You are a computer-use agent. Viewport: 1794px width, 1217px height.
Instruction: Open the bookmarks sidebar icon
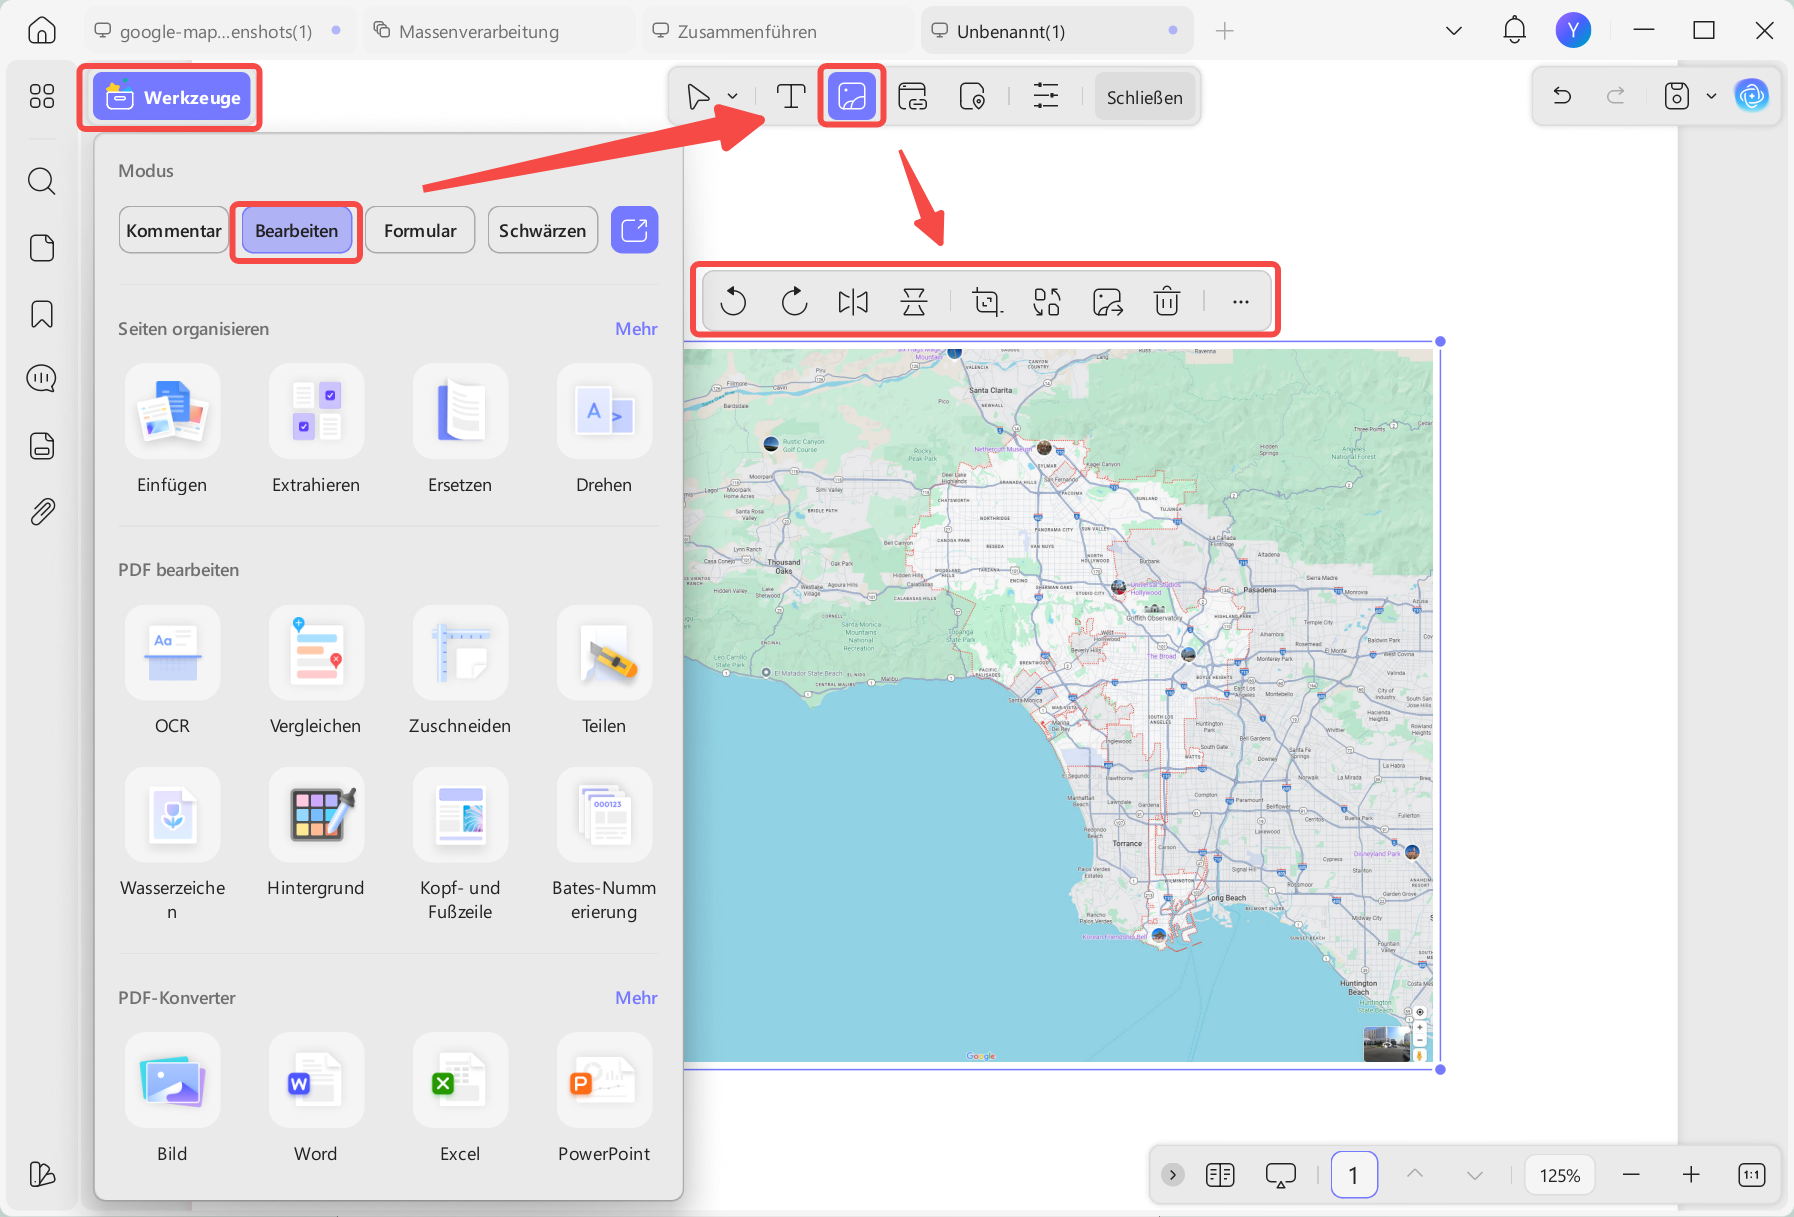point(42,314)
